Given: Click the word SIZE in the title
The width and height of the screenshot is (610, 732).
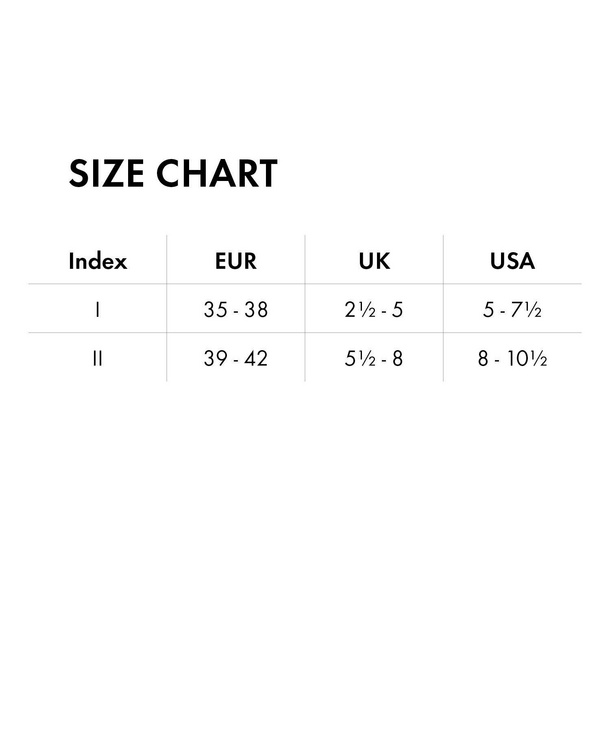Looking at the screenshot, I should click(x=106, y=173).
